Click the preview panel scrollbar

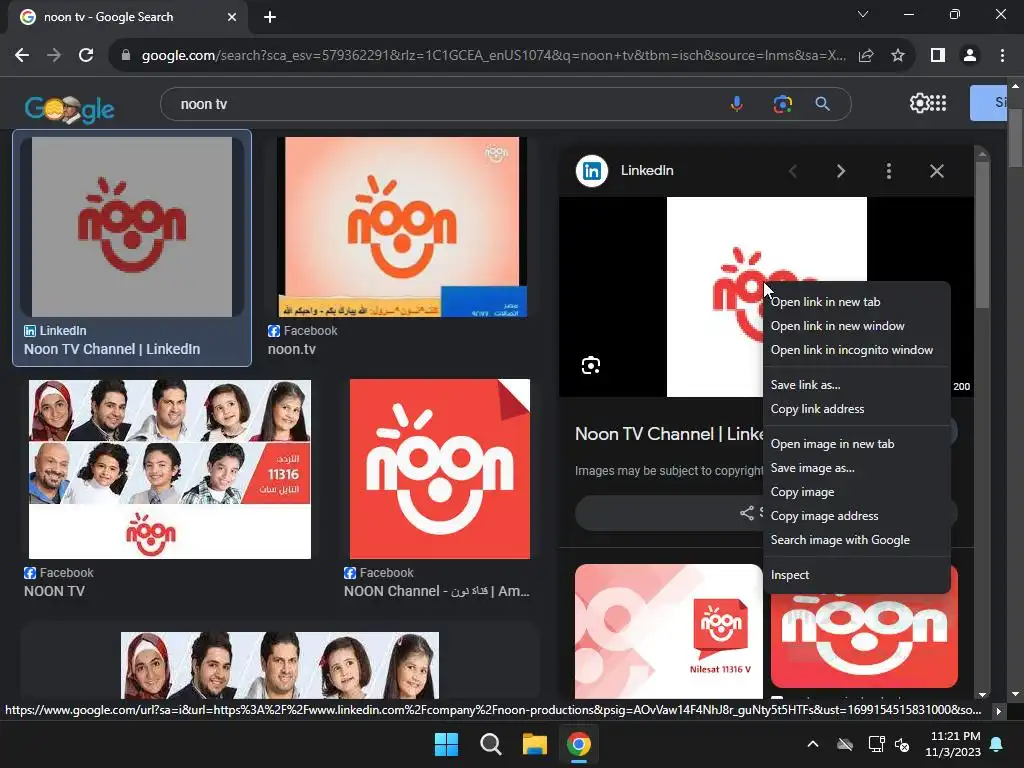[x=982, y=235]
